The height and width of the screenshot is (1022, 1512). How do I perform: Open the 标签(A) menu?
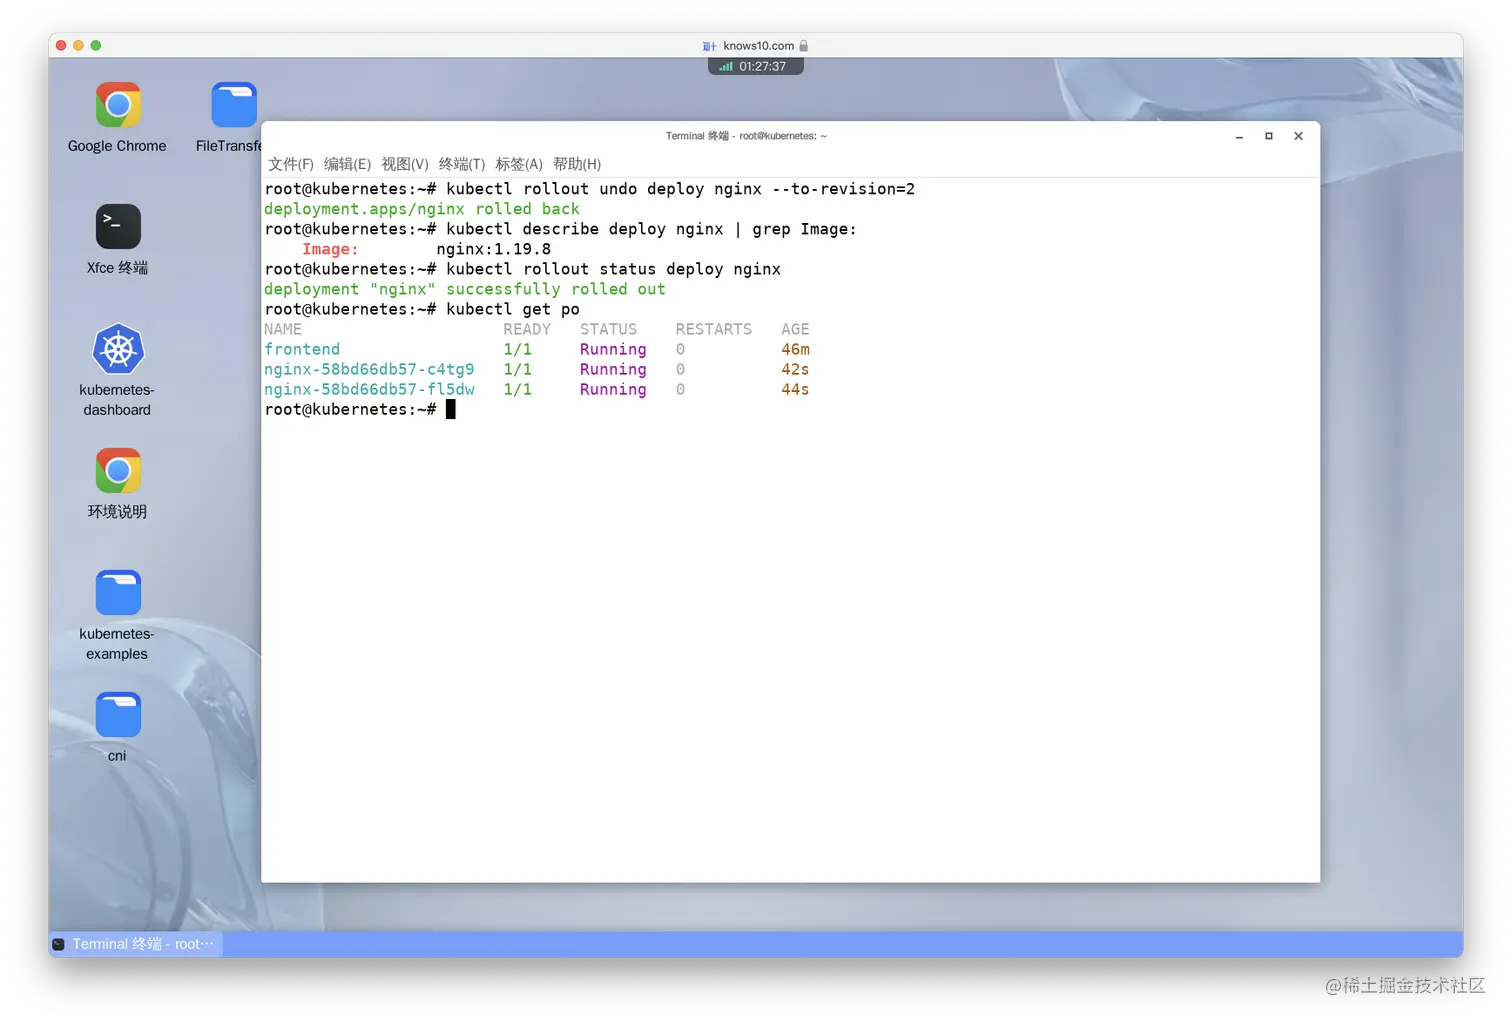click(518, 164)
